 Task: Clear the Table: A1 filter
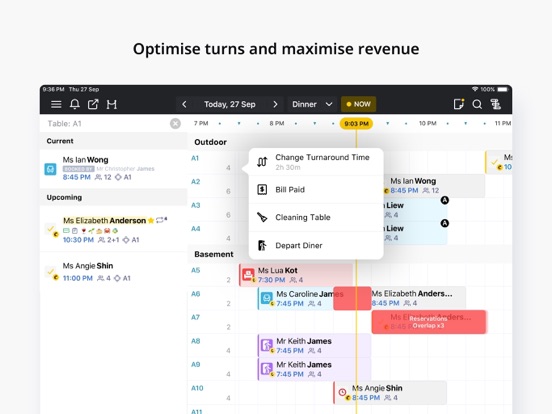coord(175,124)
